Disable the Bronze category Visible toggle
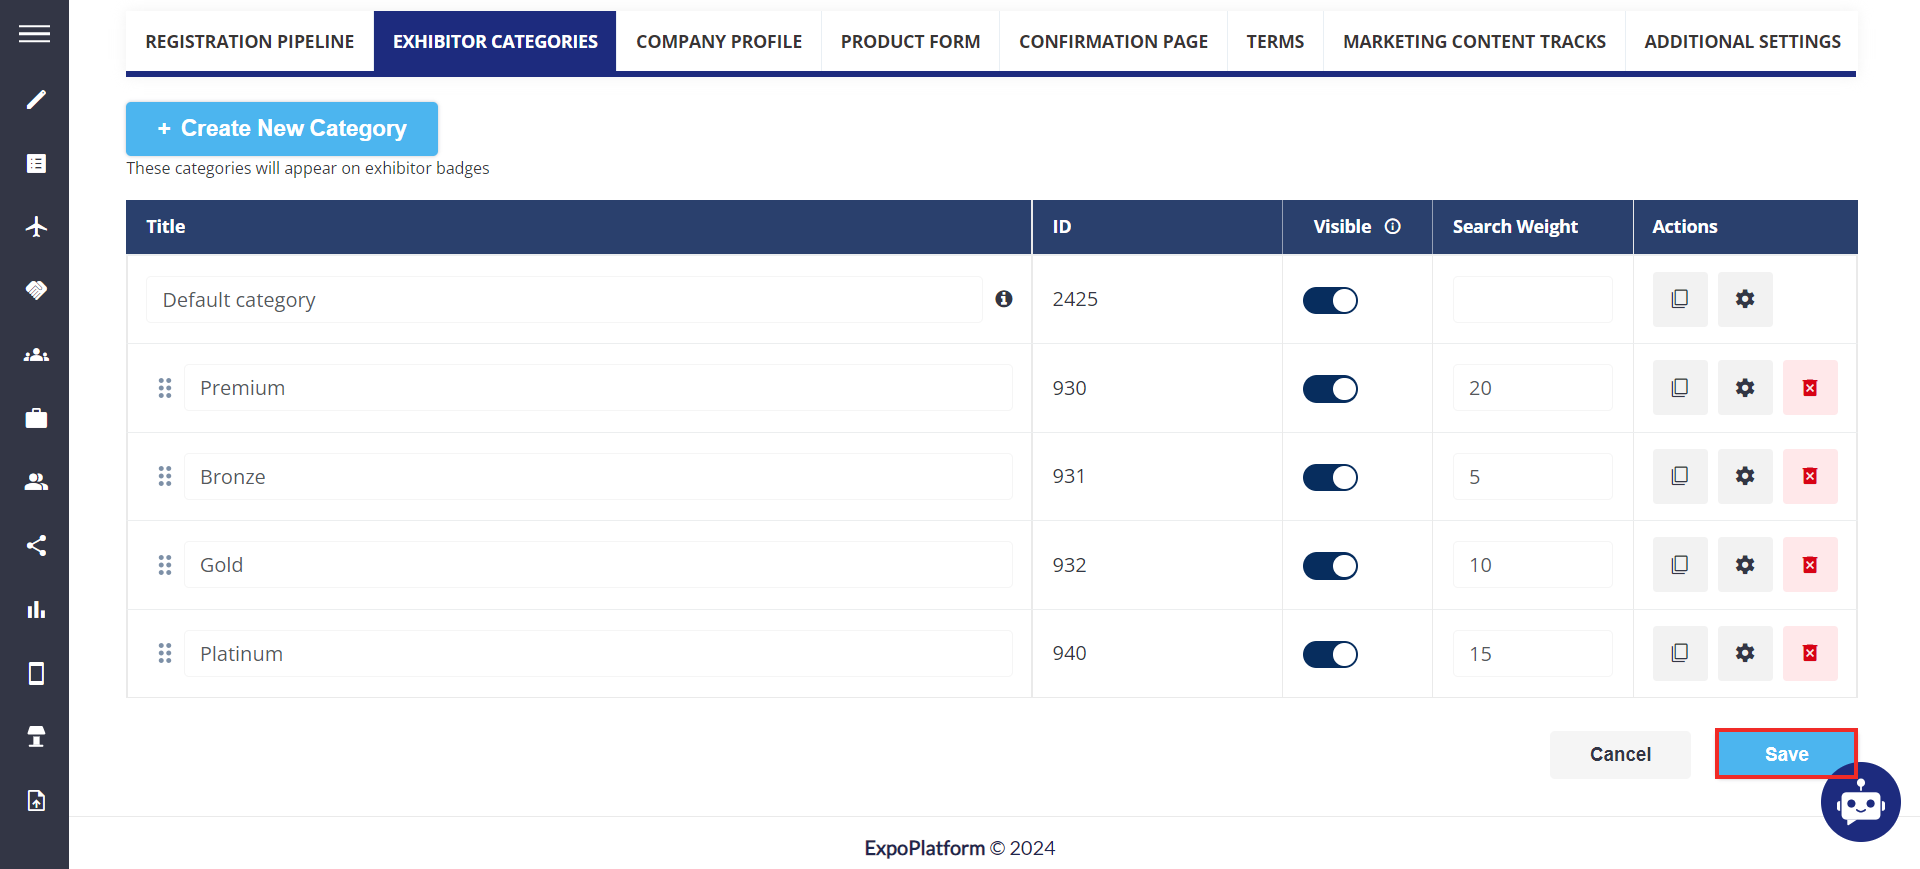The width and height of the screenshot is (1920, 869). pyautogui.click(x=1329, y=477)
